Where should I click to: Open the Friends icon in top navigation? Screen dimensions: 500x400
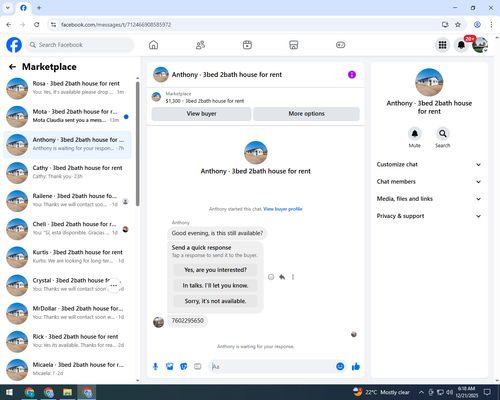pos(200,45)
